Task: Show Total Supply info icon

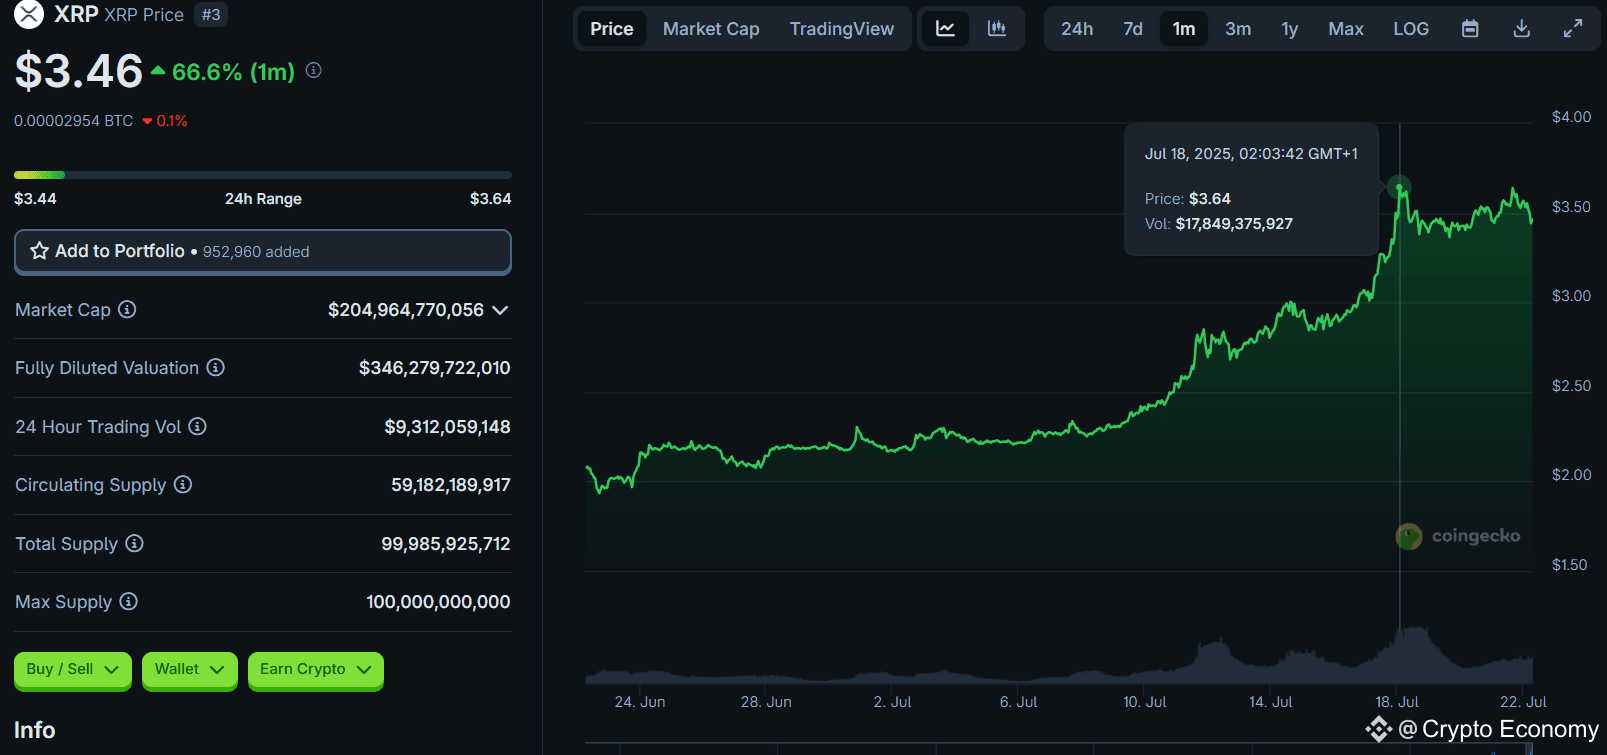Action: pyautogui.click(x=134, y=543)
